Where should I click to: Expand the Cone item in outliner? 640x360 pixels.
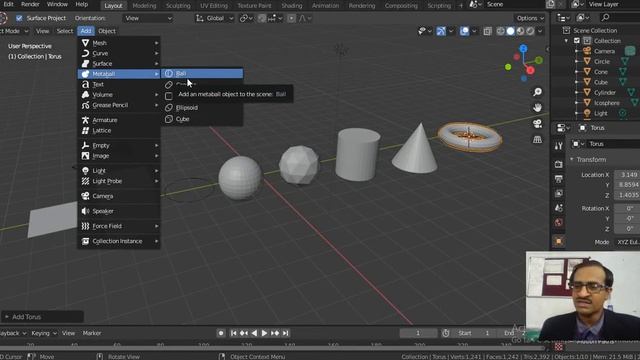pyautogui.click(x=577, y=72)
